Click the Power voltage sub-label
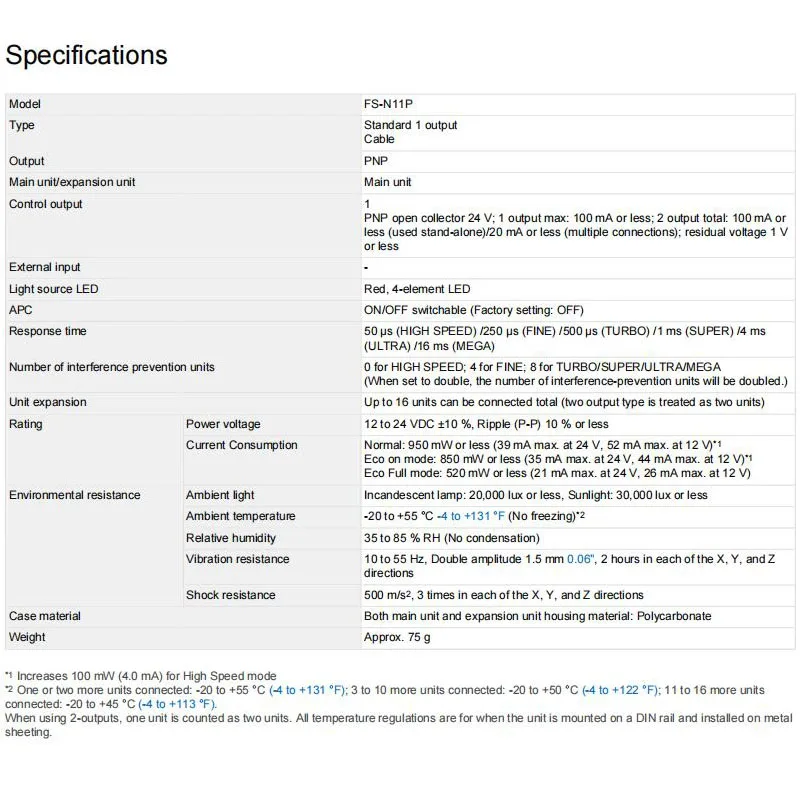 coord(223,424)
